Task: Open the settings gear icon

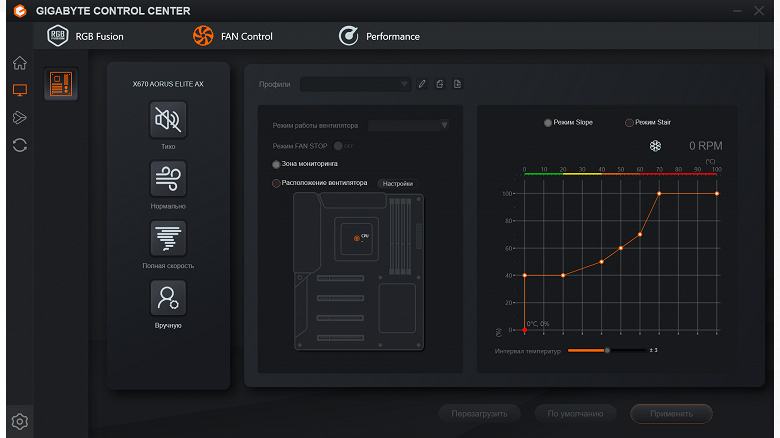Action: [19, 422]
